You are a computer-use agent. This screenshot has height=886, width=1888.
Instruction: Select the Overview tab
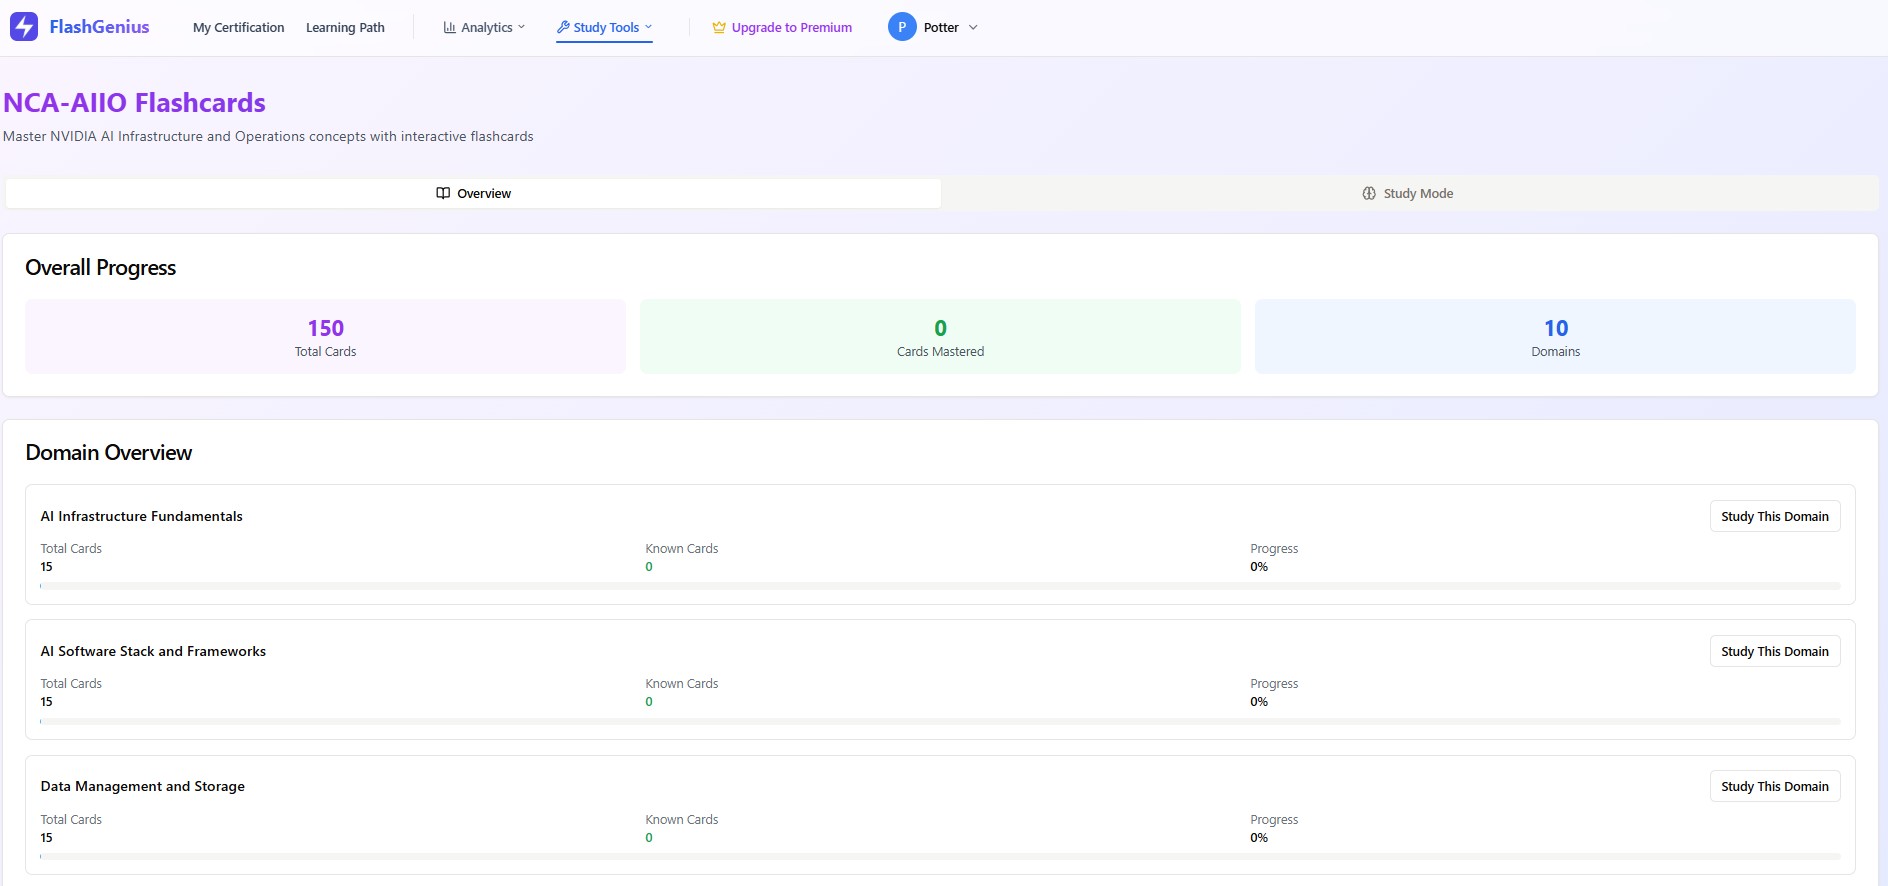473,193
